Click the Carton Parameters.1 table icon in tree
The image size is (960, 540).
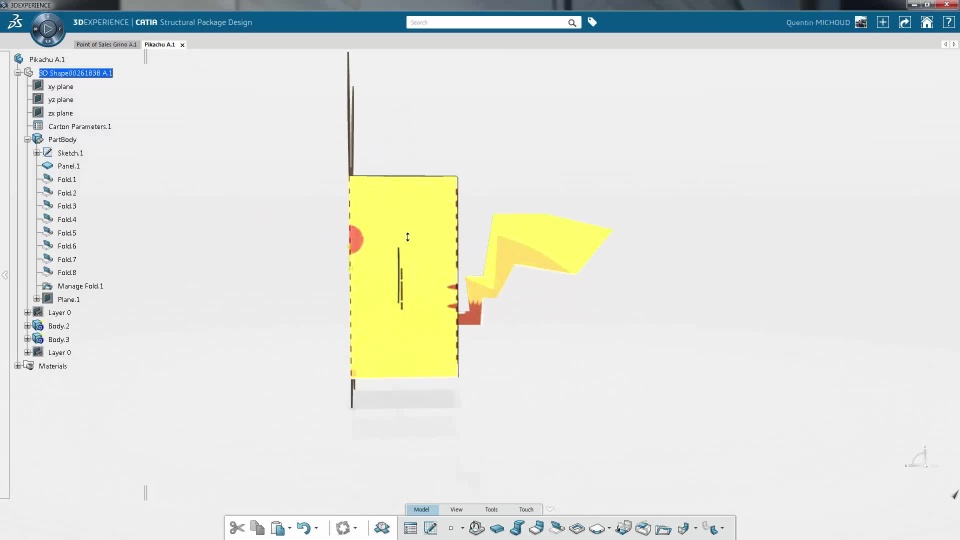[38, 126]
